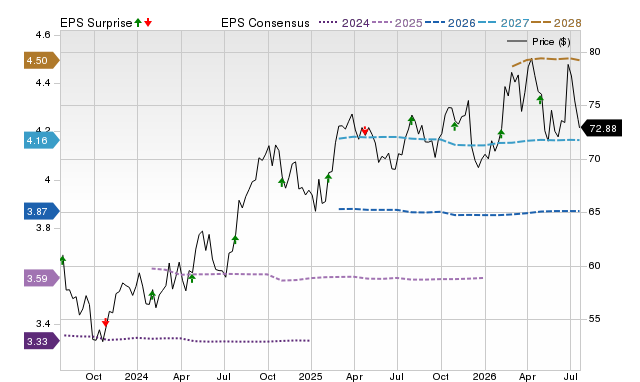Click the 55 price axis label

[595, 319]
